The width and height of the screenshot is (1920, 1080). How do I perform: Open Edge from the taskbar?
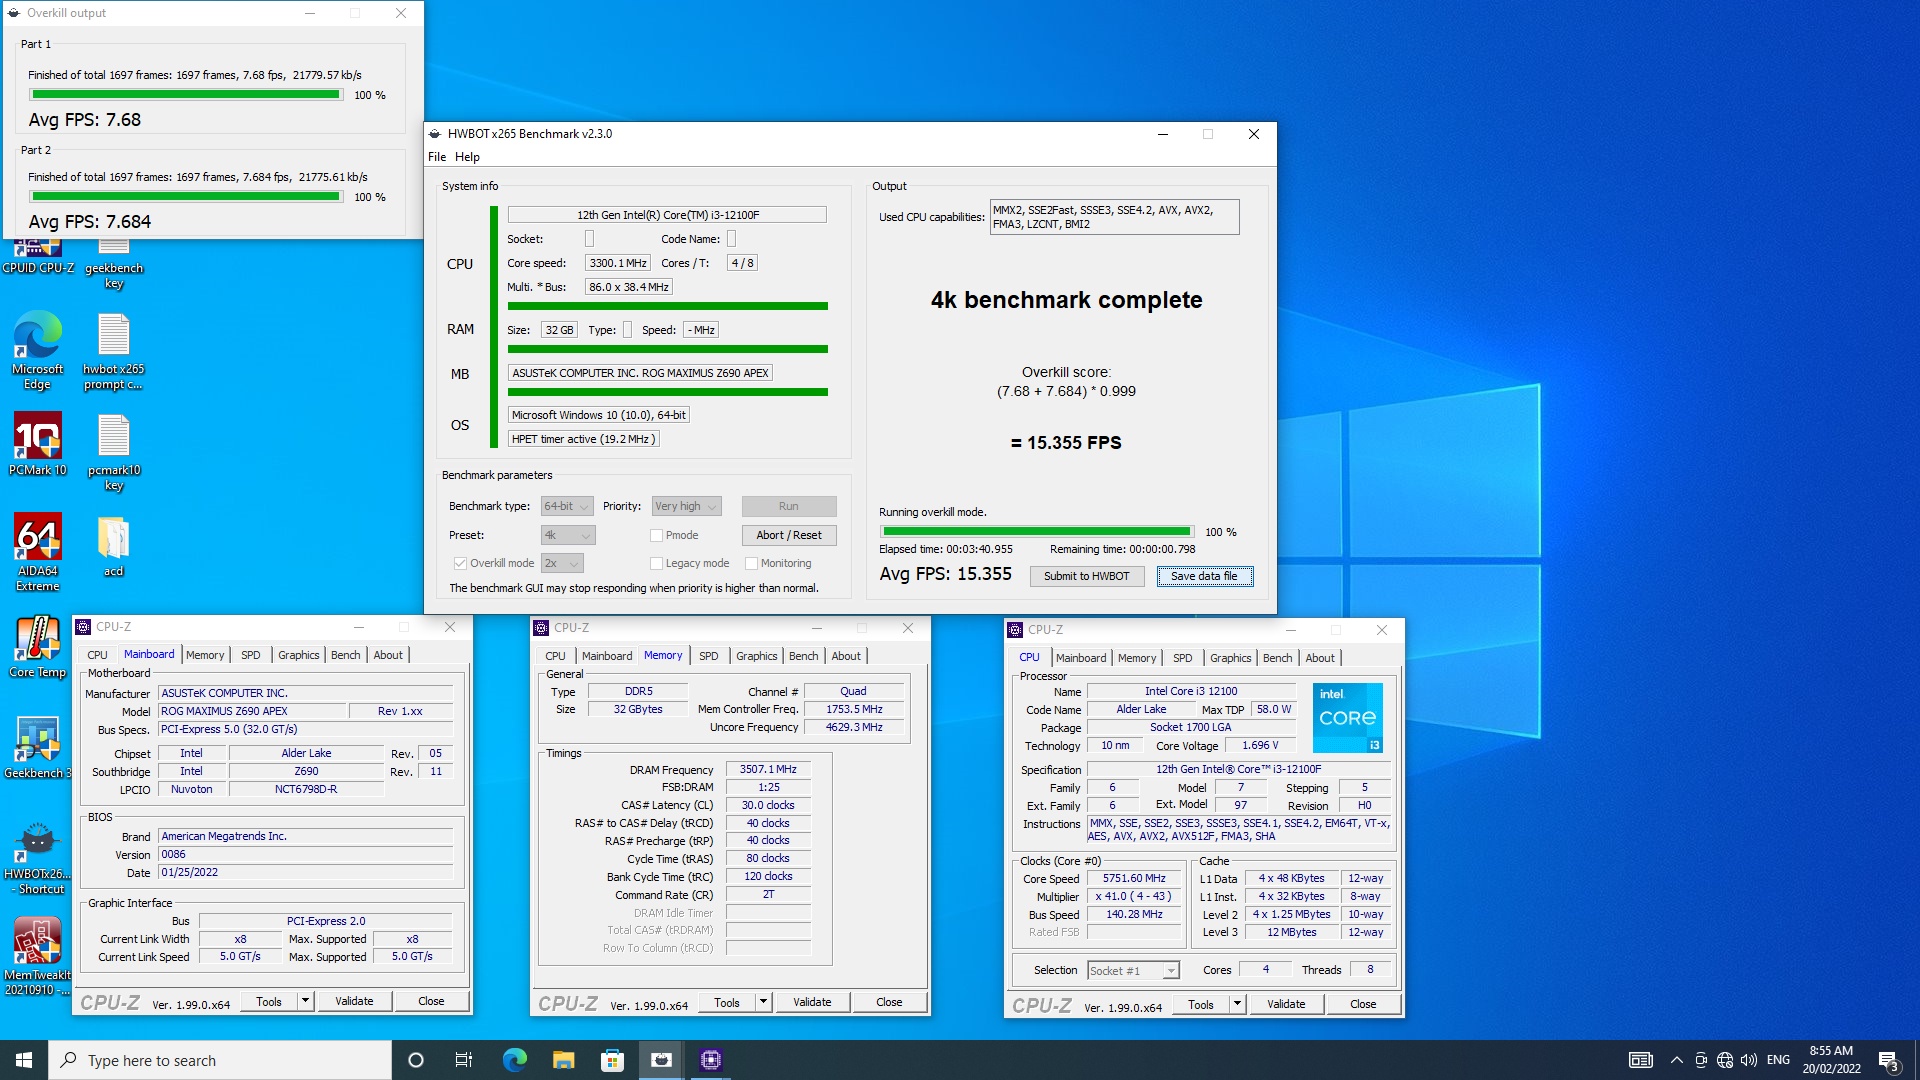[x=514, y=1060]
